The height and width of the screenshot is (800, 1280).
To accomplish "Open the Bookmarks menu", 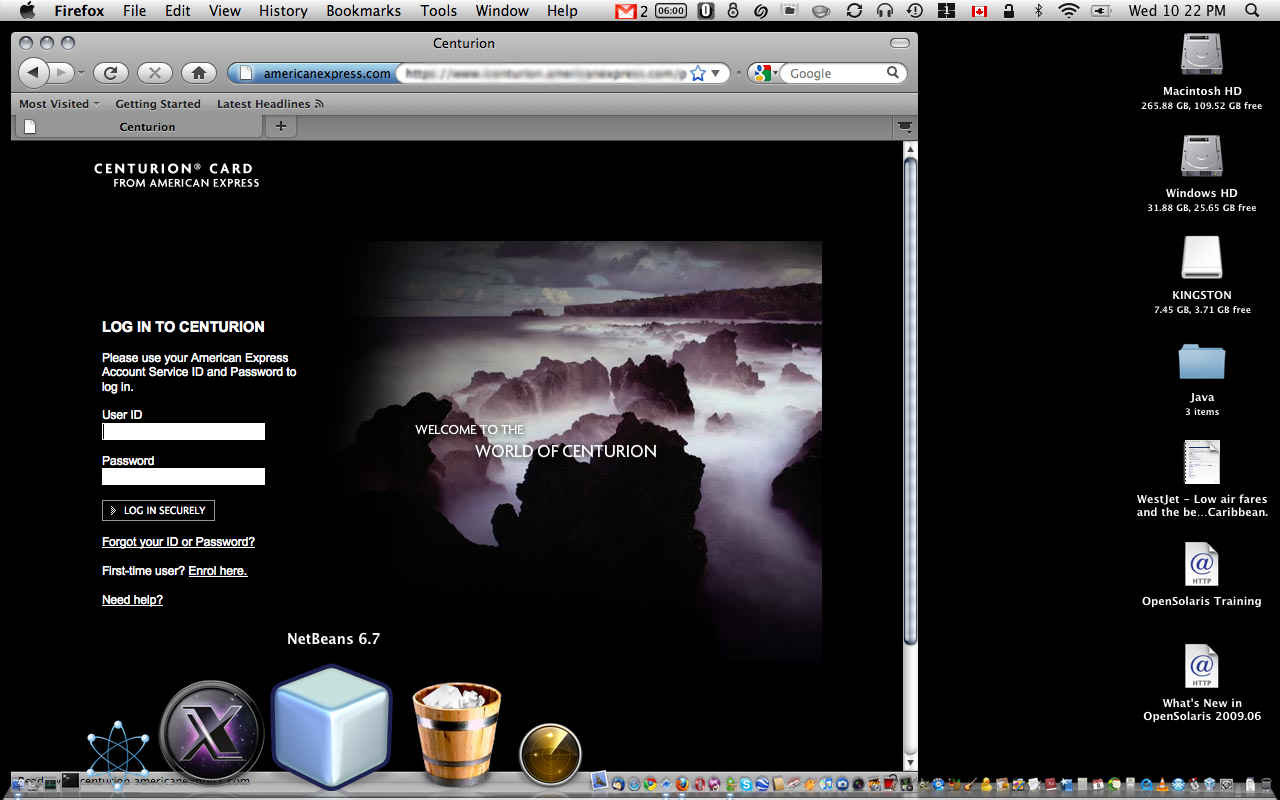I will coord(363,11).
